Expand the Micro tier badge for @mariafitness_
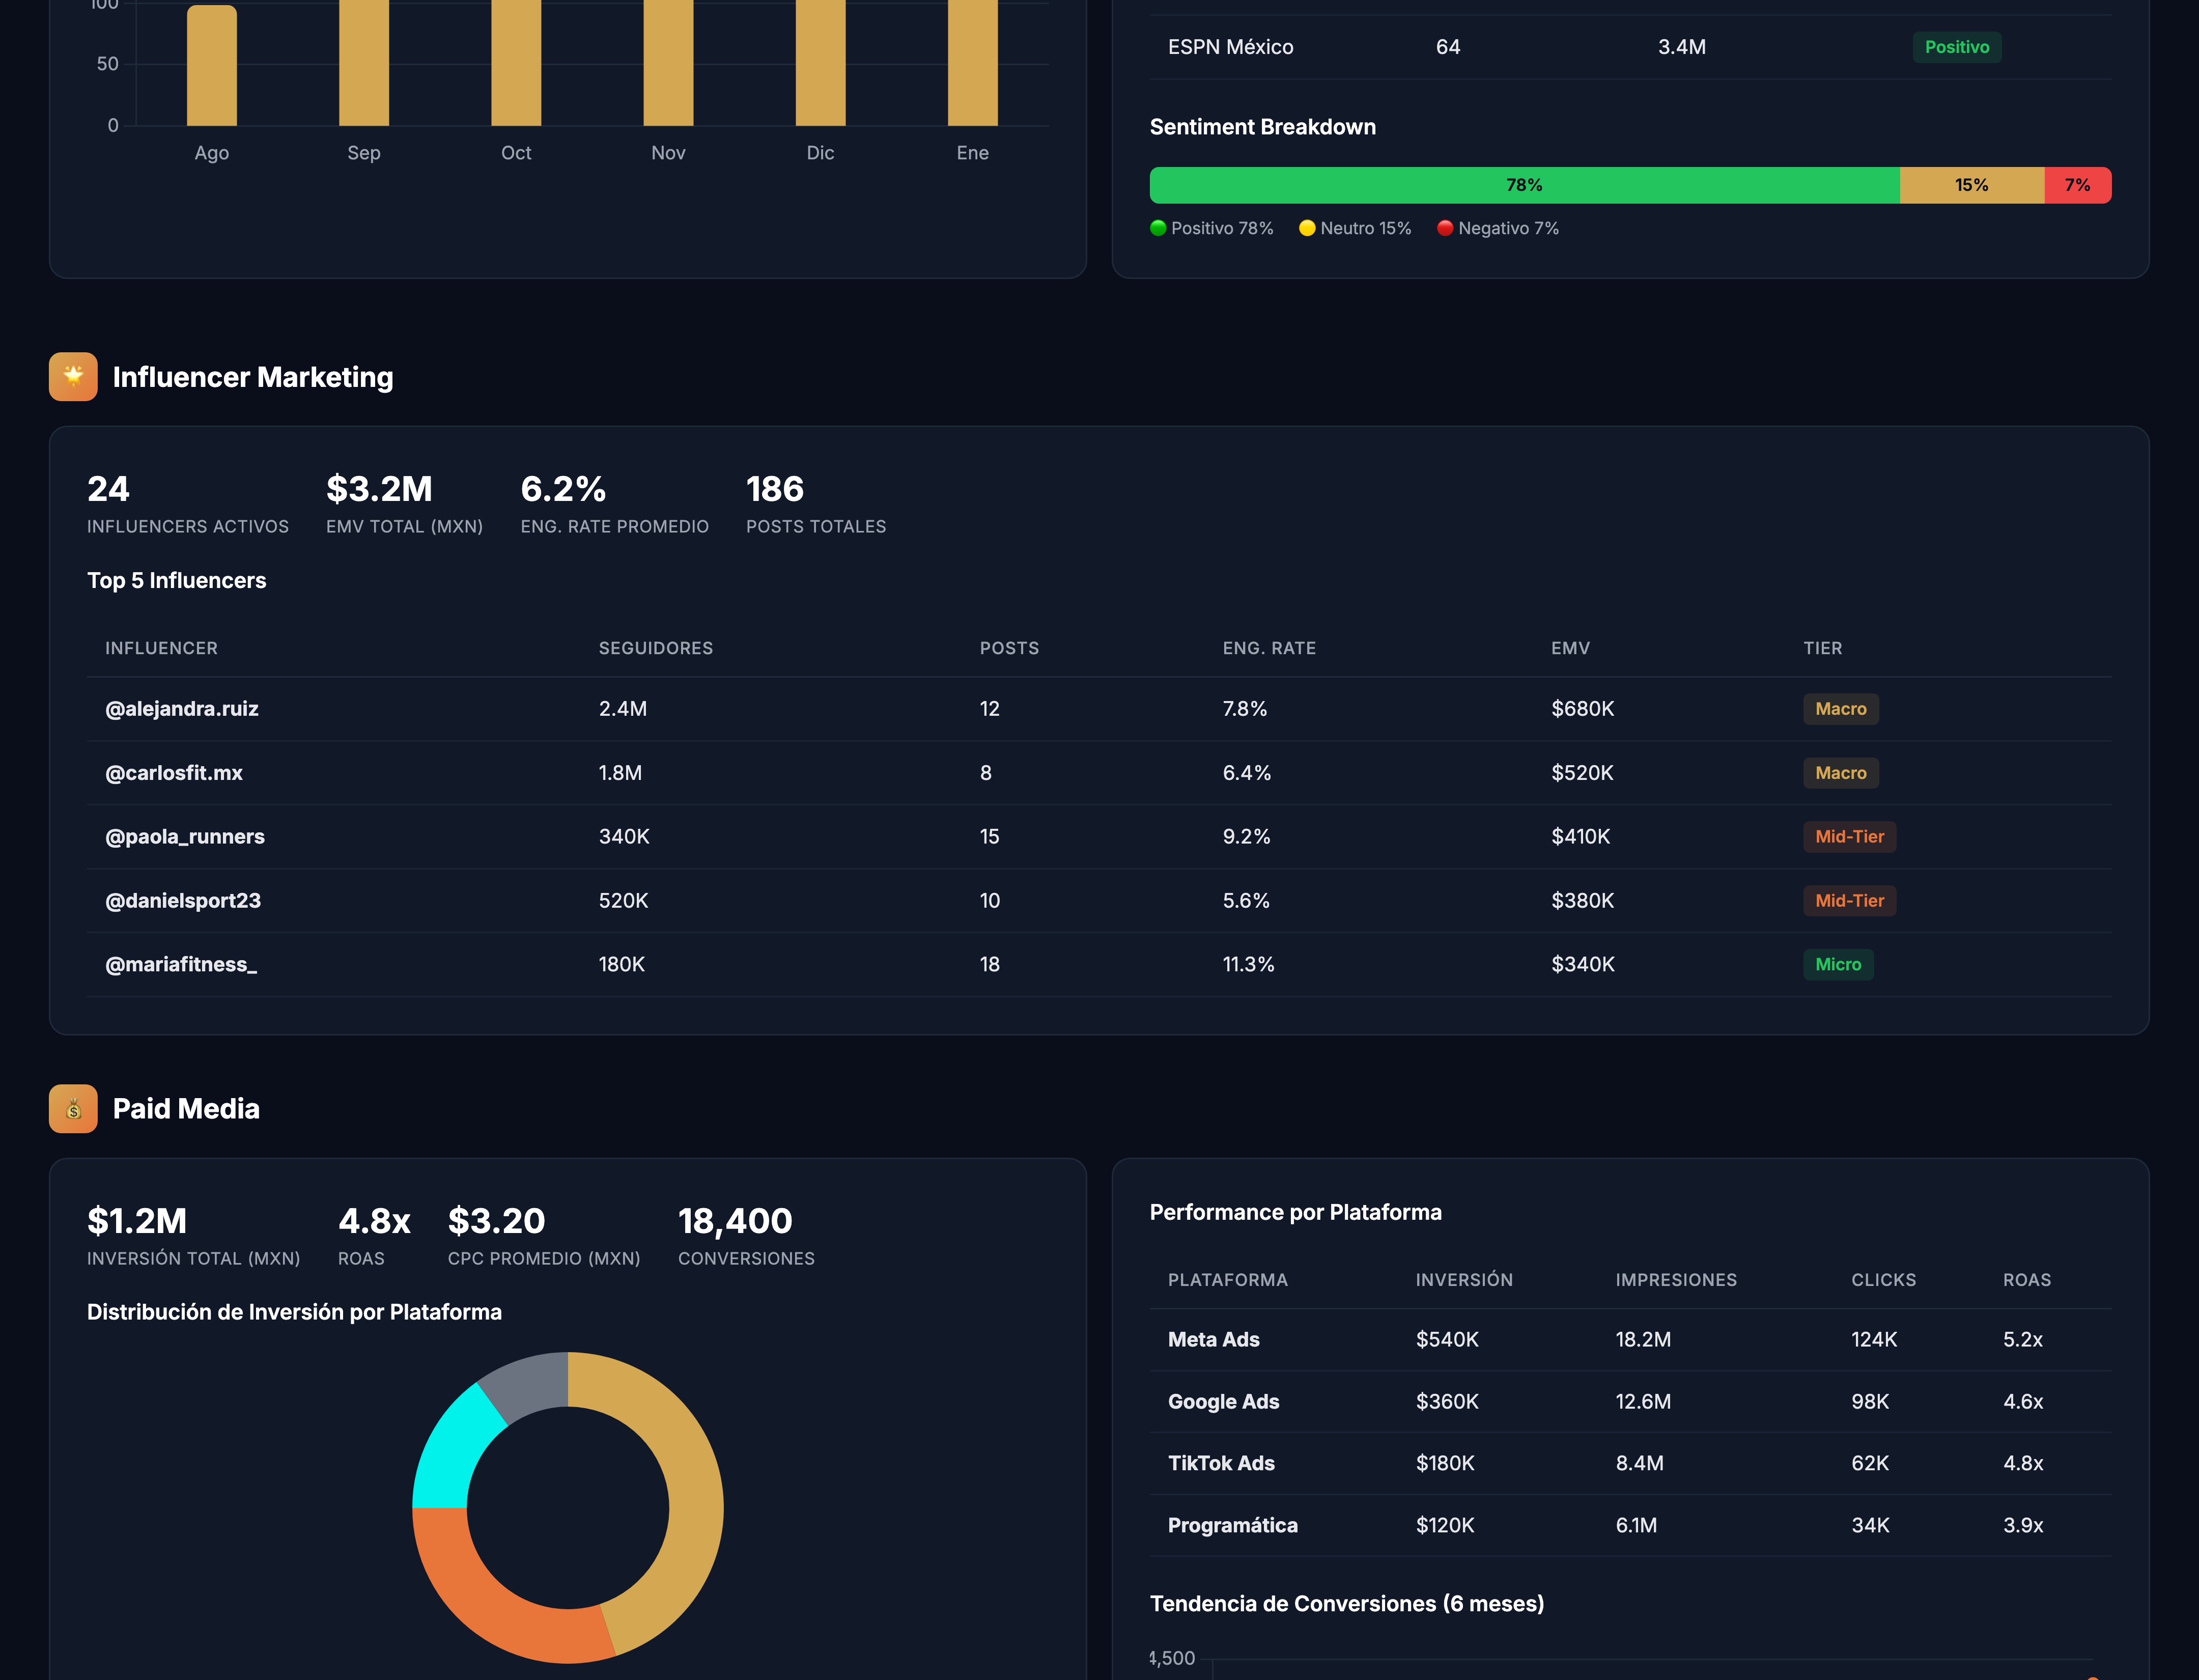Viewport: 2199px width, 1680px height. [x=1838, y=964]
